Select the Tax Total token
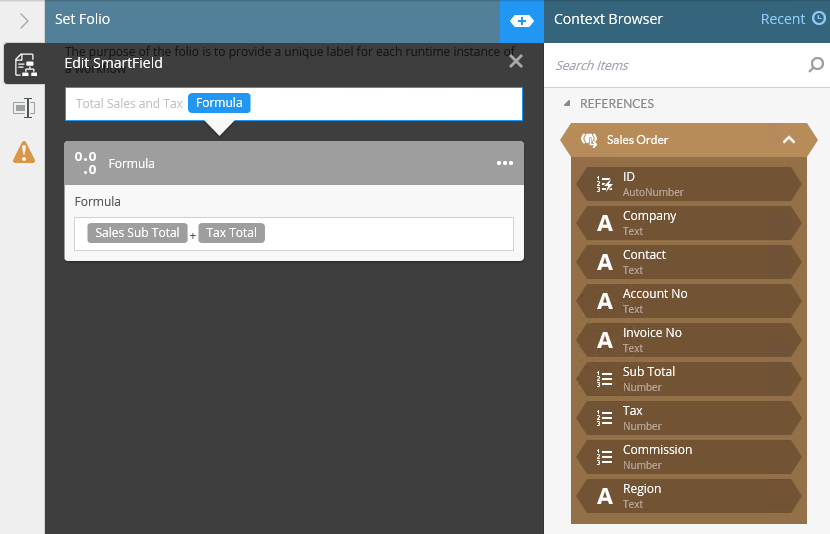 [x=231, y=233]
